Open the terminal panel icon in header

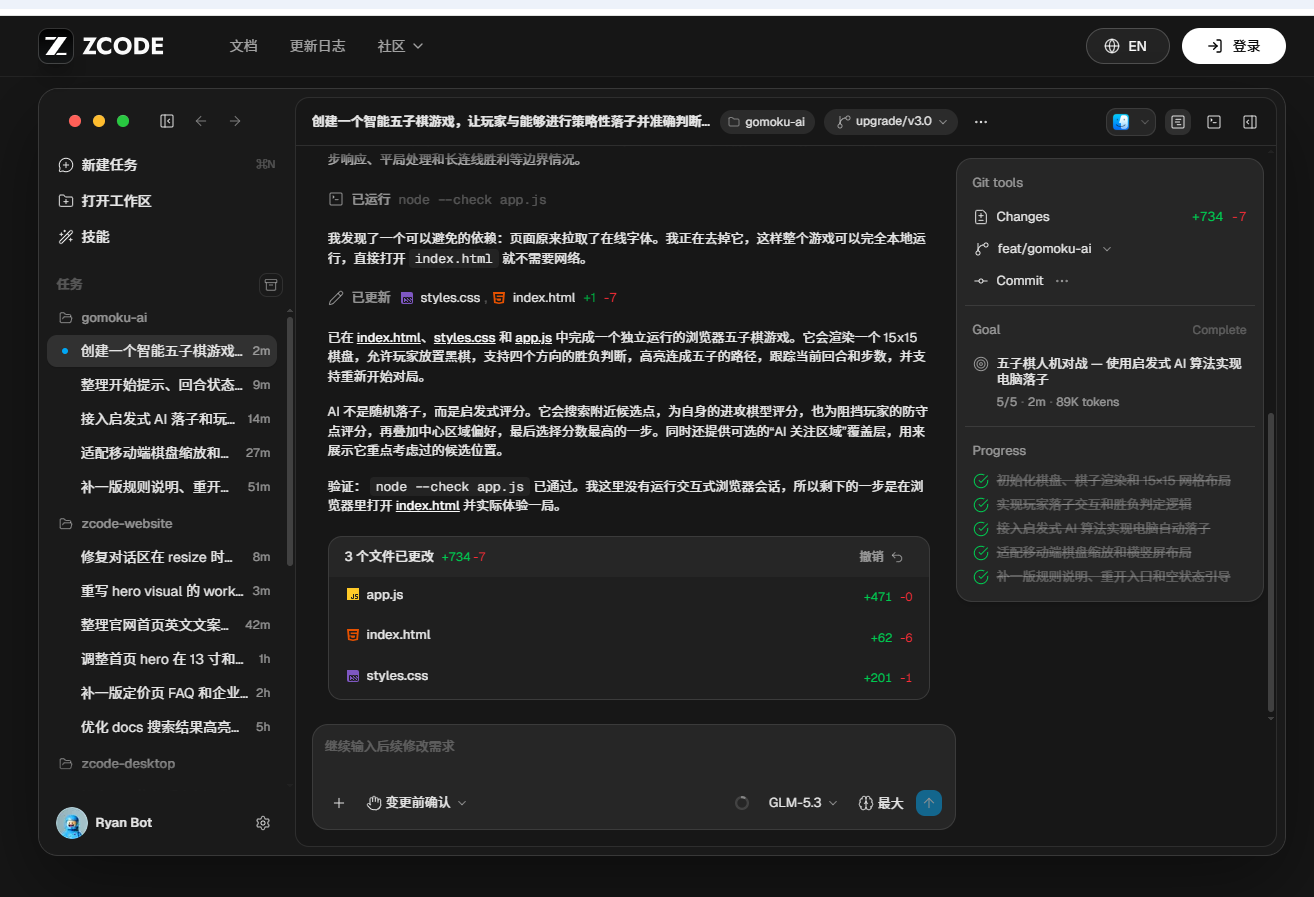(1214, 122)
